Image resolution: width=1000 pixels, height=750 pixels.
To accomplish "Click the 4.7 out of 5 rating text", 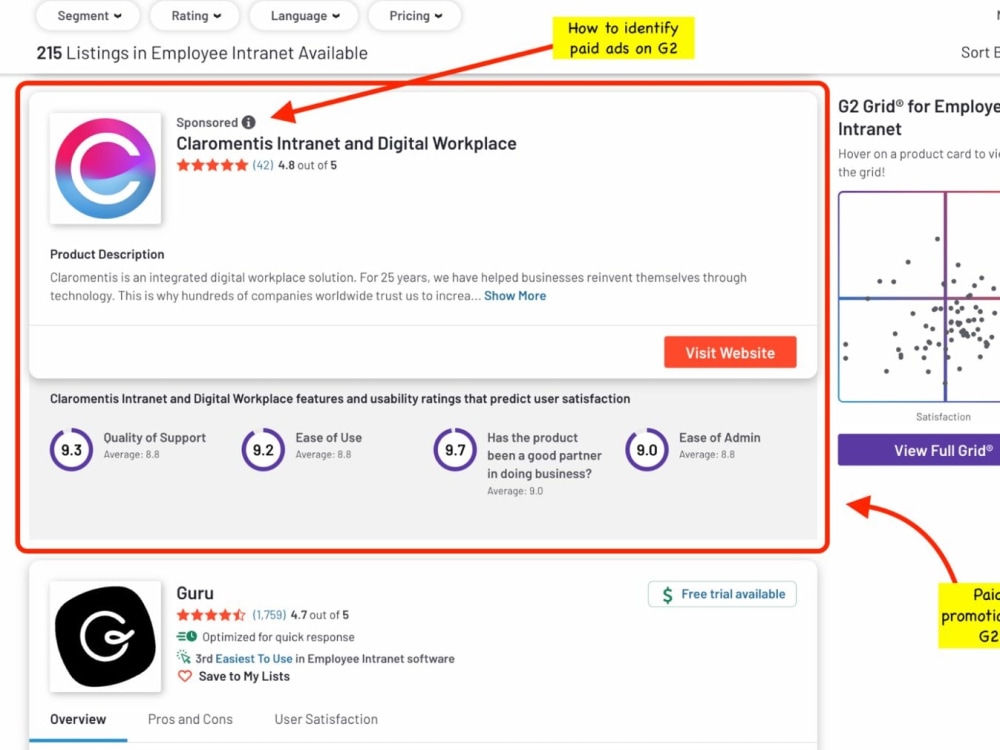I will tap(320, 615).
